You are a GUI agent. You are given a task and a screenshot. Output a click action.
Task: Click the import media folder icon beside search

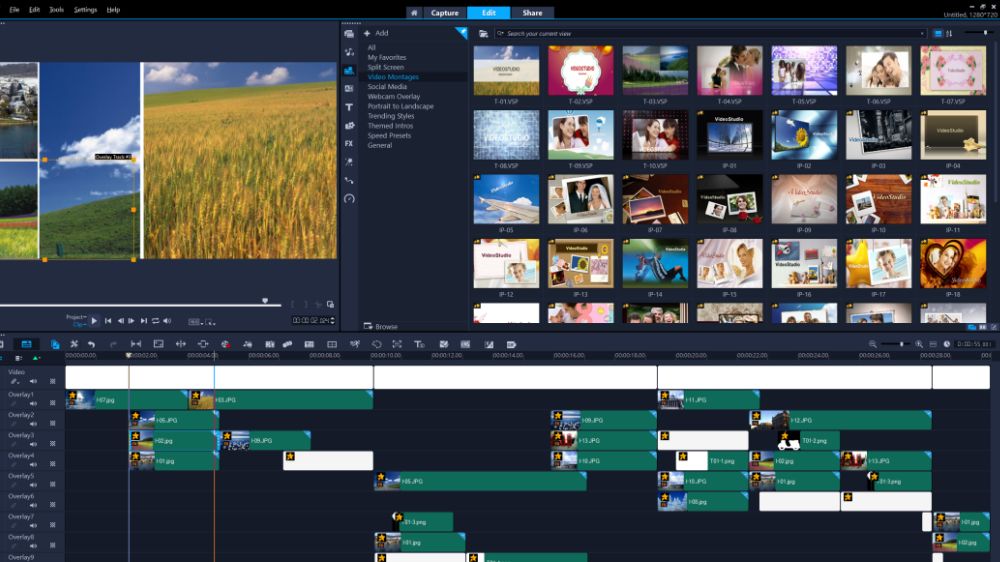click(x=483, y=34)
